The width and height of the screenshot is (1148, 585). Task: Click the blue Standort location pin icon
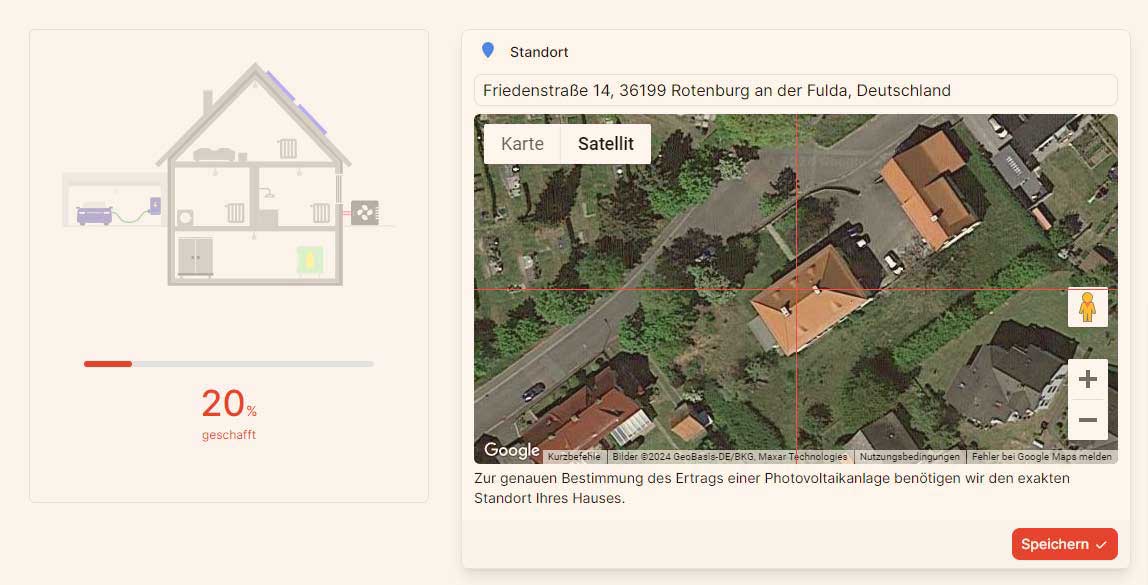[x=488, y=50]
